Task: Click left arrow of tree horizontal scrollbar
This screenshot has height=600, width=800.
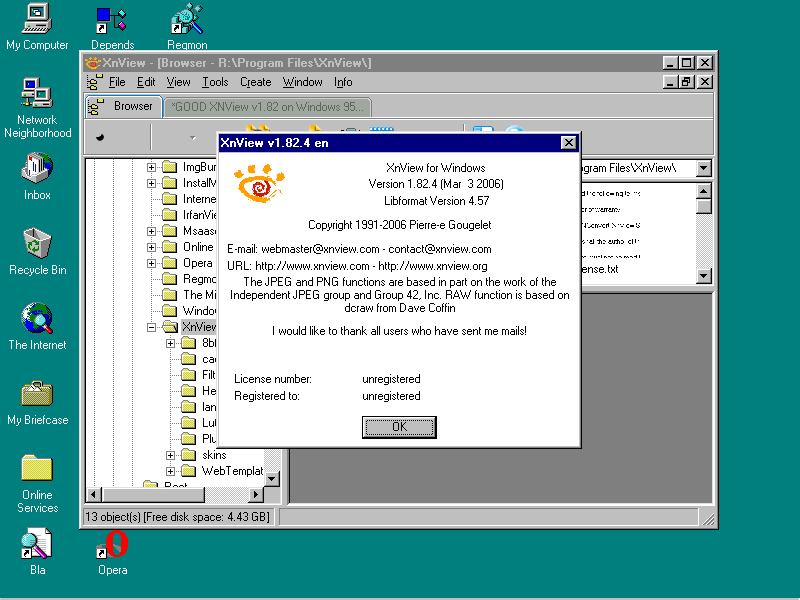Action: tap(93, 494)
